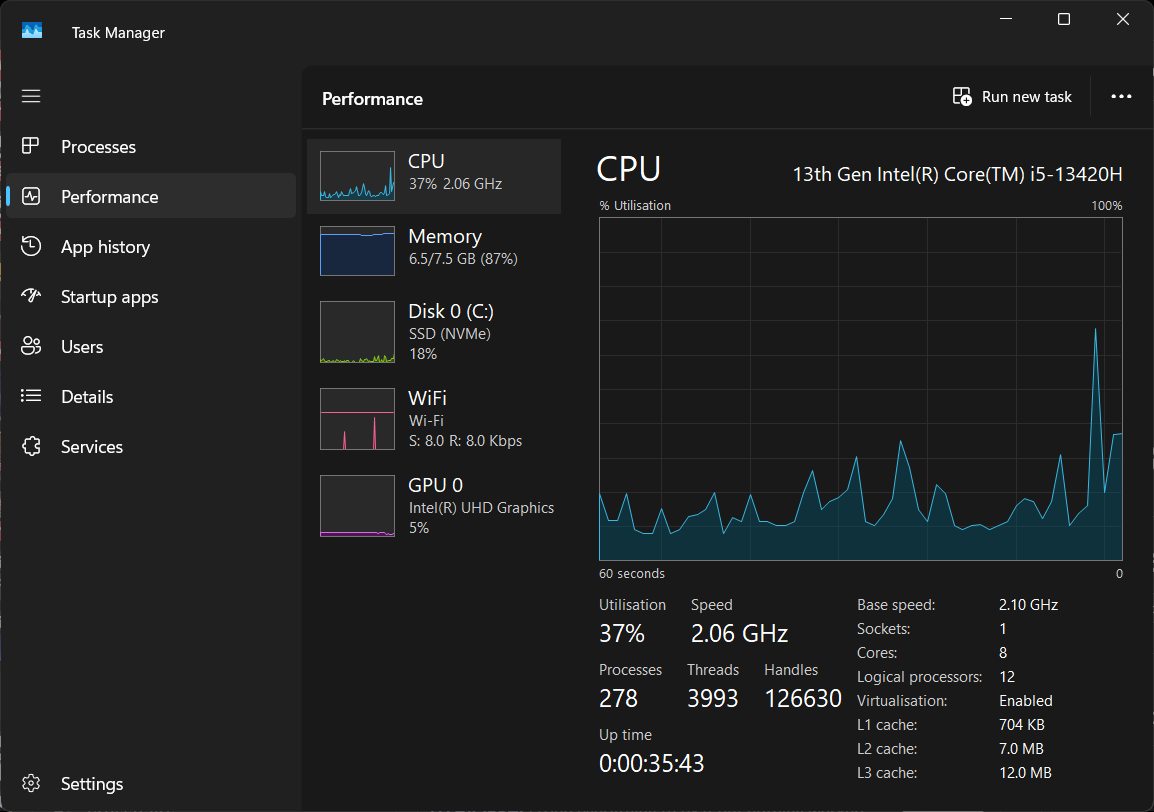Image resolution: width=1154 pixels, height=812 pixels.
Task: Open the Disk 0 (C:) performance view
Action: point(434,331)
